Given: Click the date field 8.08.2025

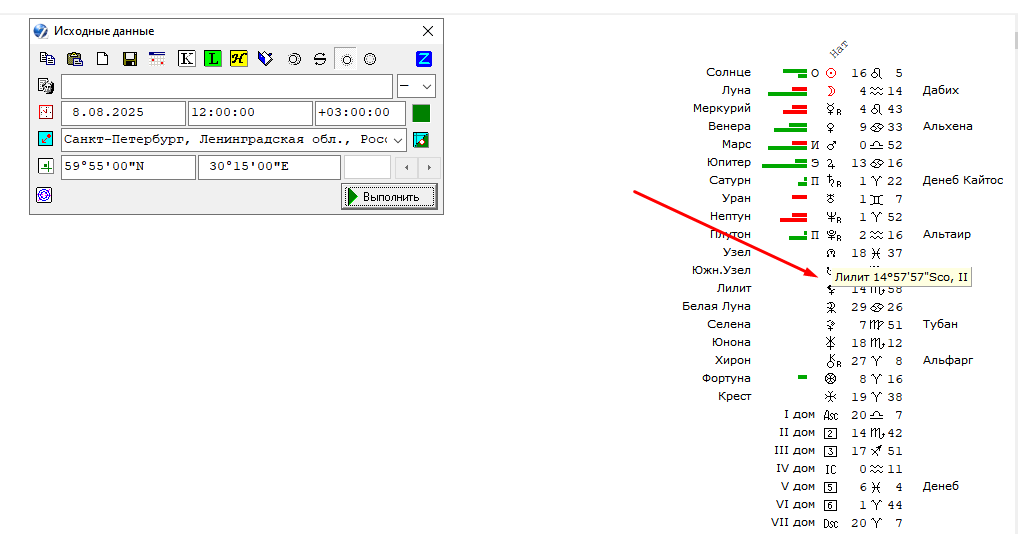Looking at the screenshot, I should (123, 113).
